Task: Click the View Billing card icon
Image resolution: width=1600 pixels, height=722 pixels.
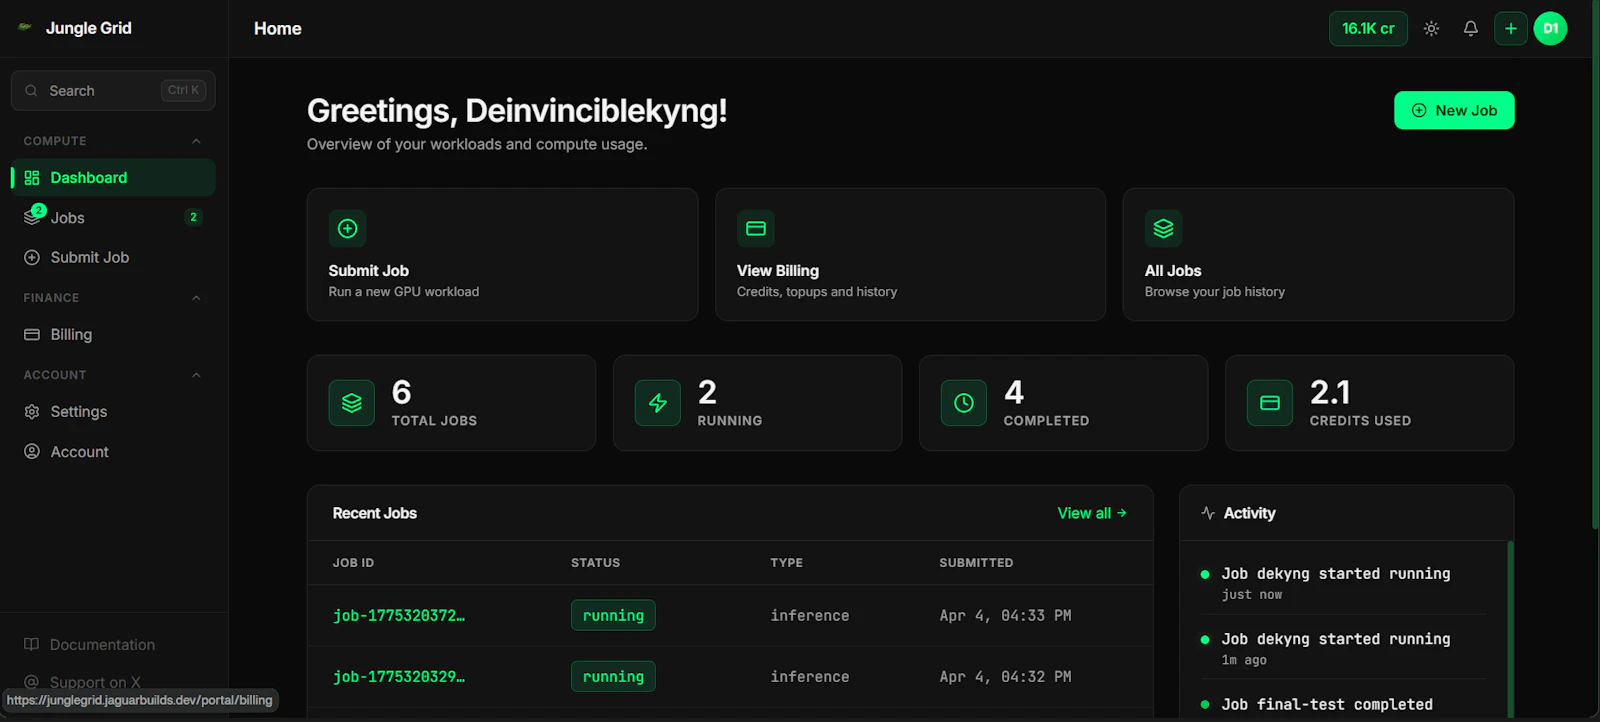Action: pos(756,229)
